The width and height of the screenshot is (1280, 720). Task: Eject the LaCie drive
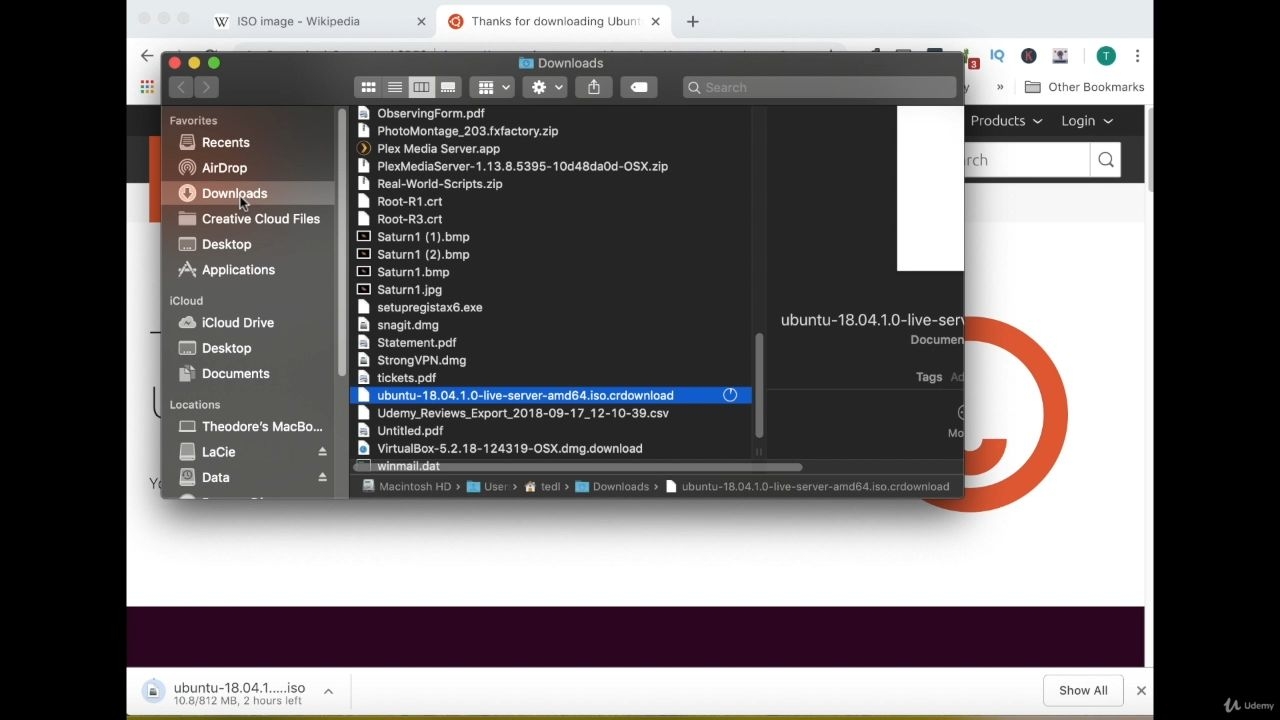(322, 452)
